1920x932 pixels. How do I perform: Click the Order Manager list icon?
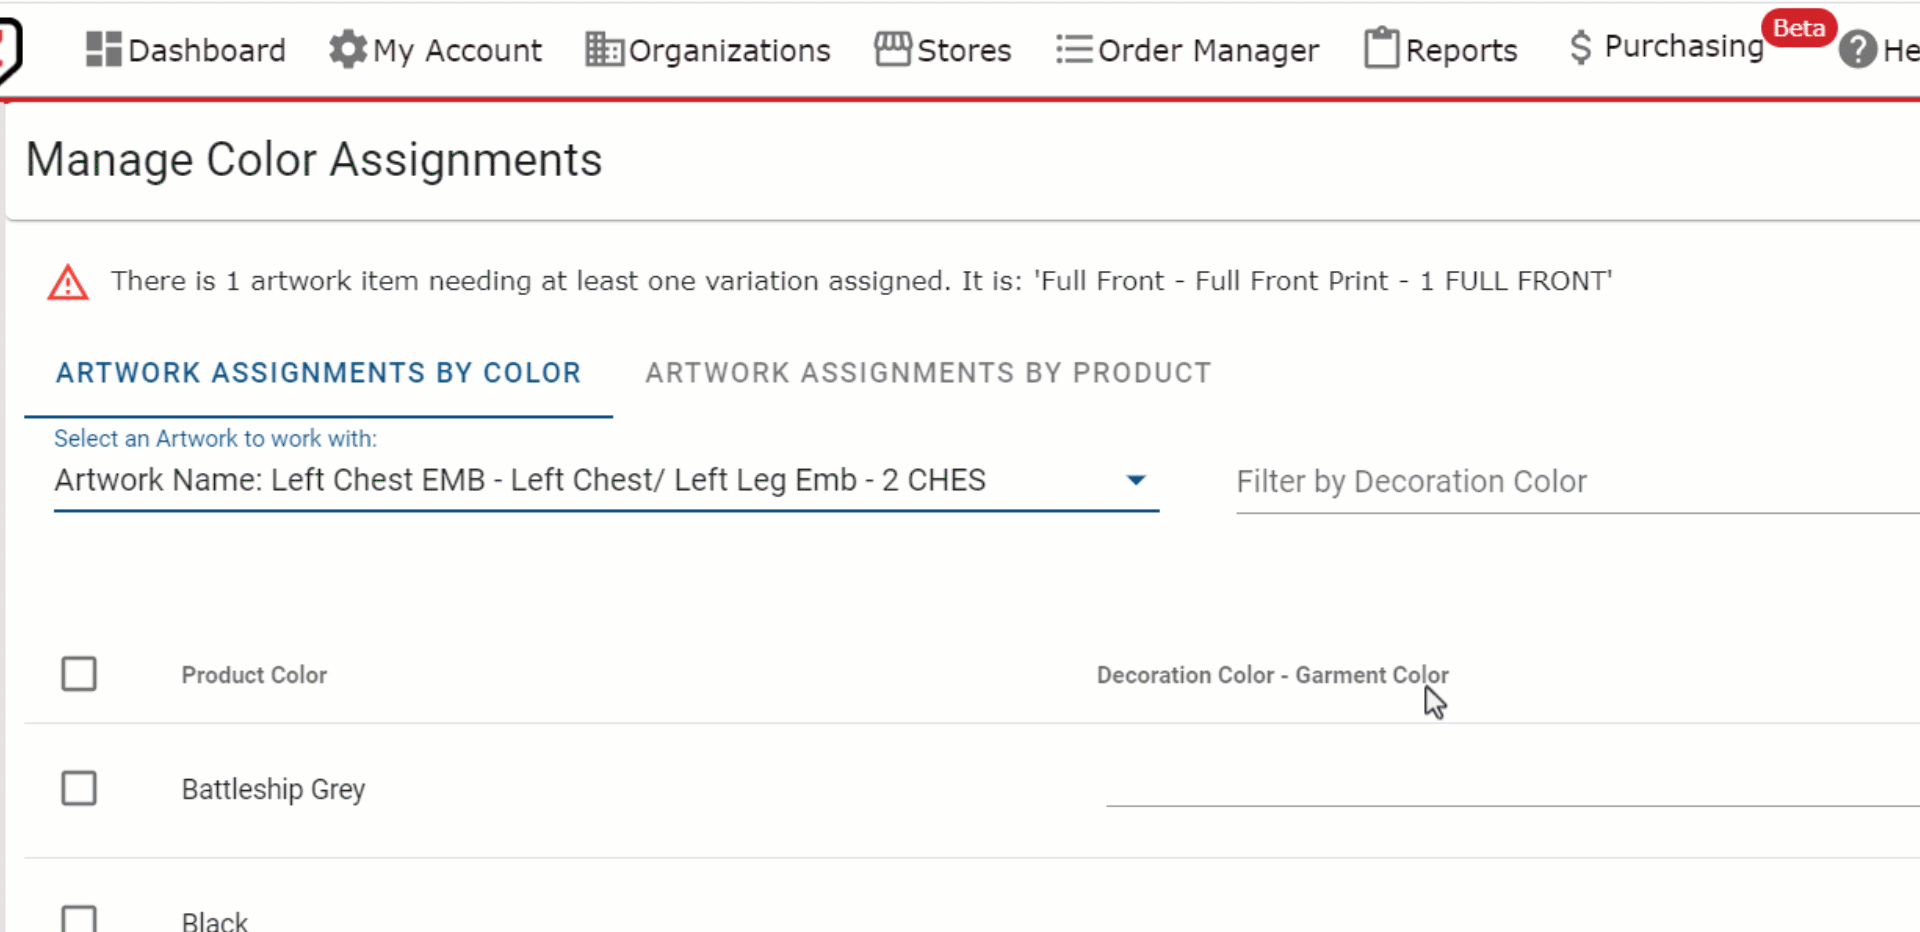tap(1074, 49)
